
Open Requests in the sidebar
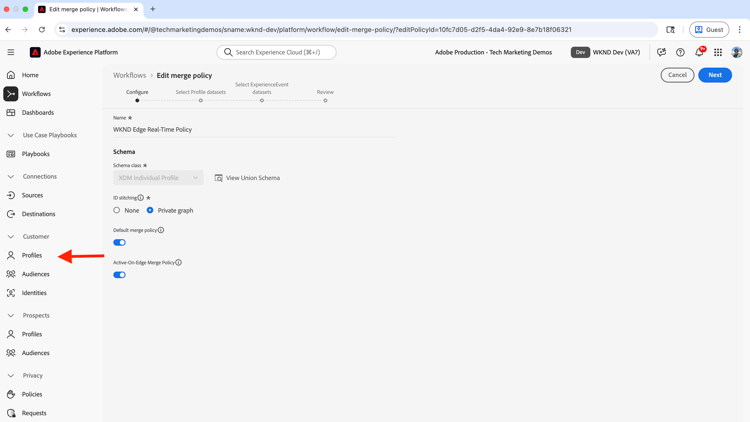click(34, 413)
